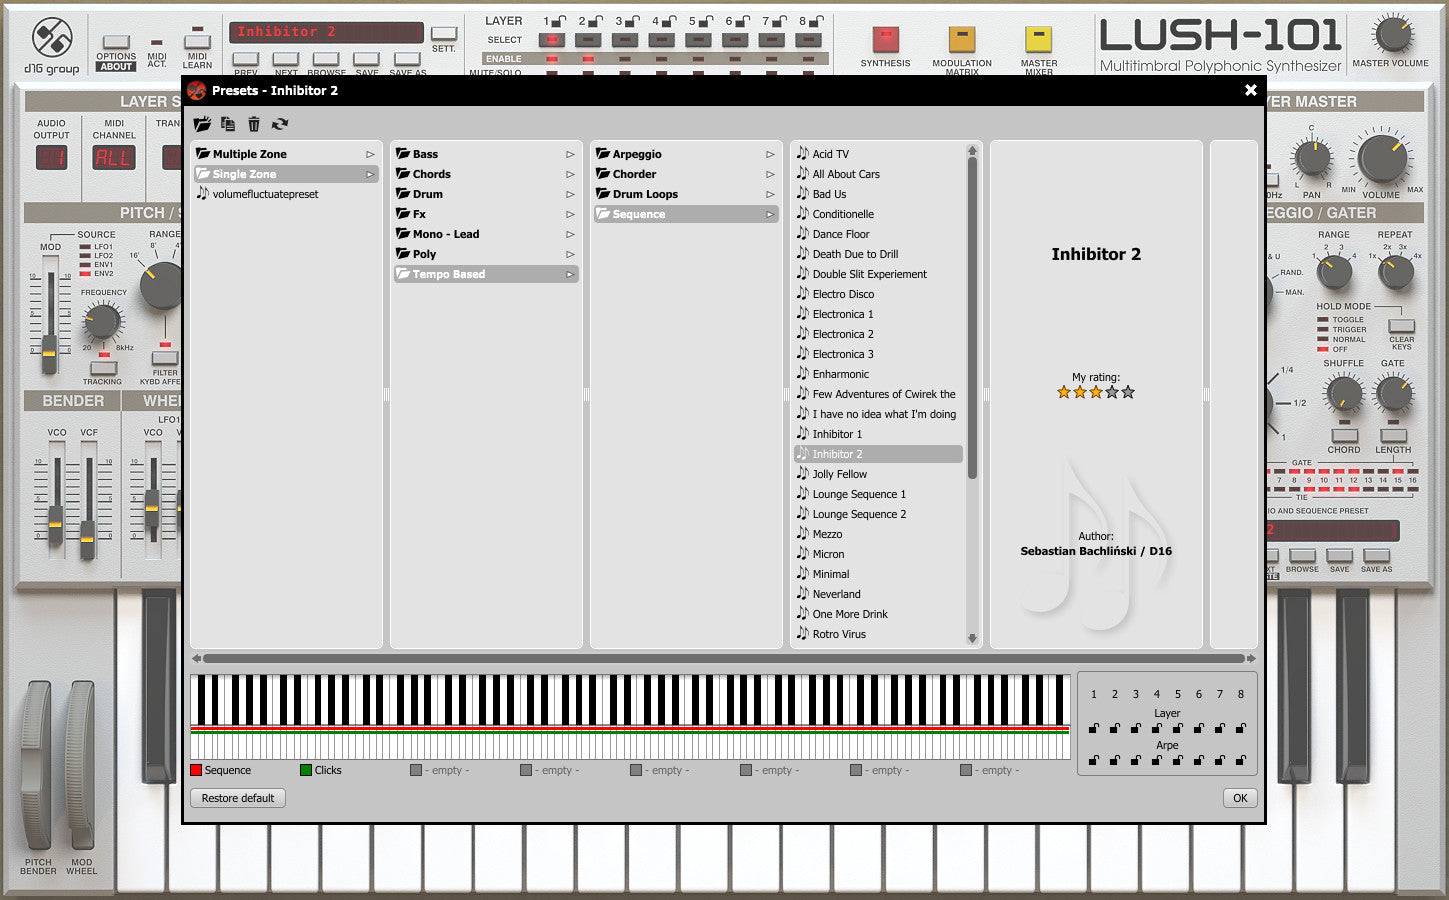Toggle the Layer 1 Select button in the header

[x=551, y=40]
